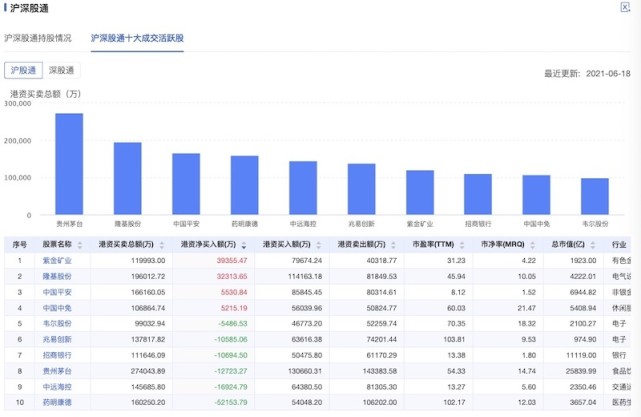Open the 药明康德 stock link in table
641x417 pixels.
[x=57, y=403]
